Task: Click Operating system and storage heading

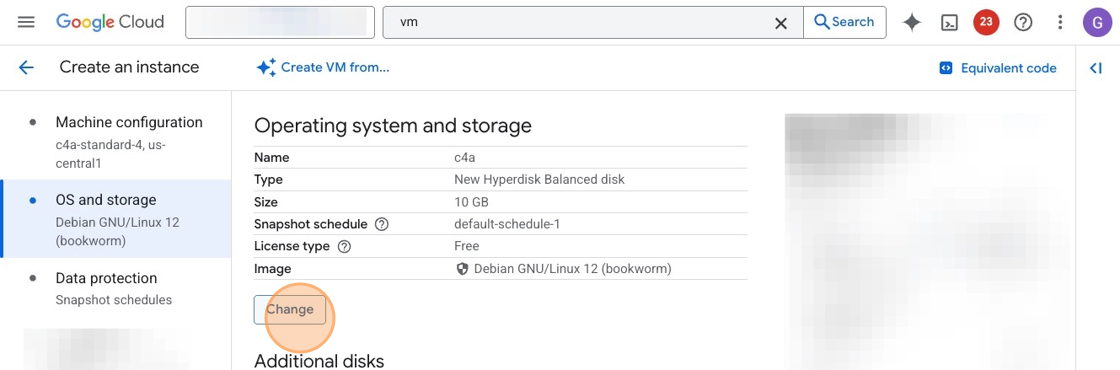Action: (x=393, y=126)
